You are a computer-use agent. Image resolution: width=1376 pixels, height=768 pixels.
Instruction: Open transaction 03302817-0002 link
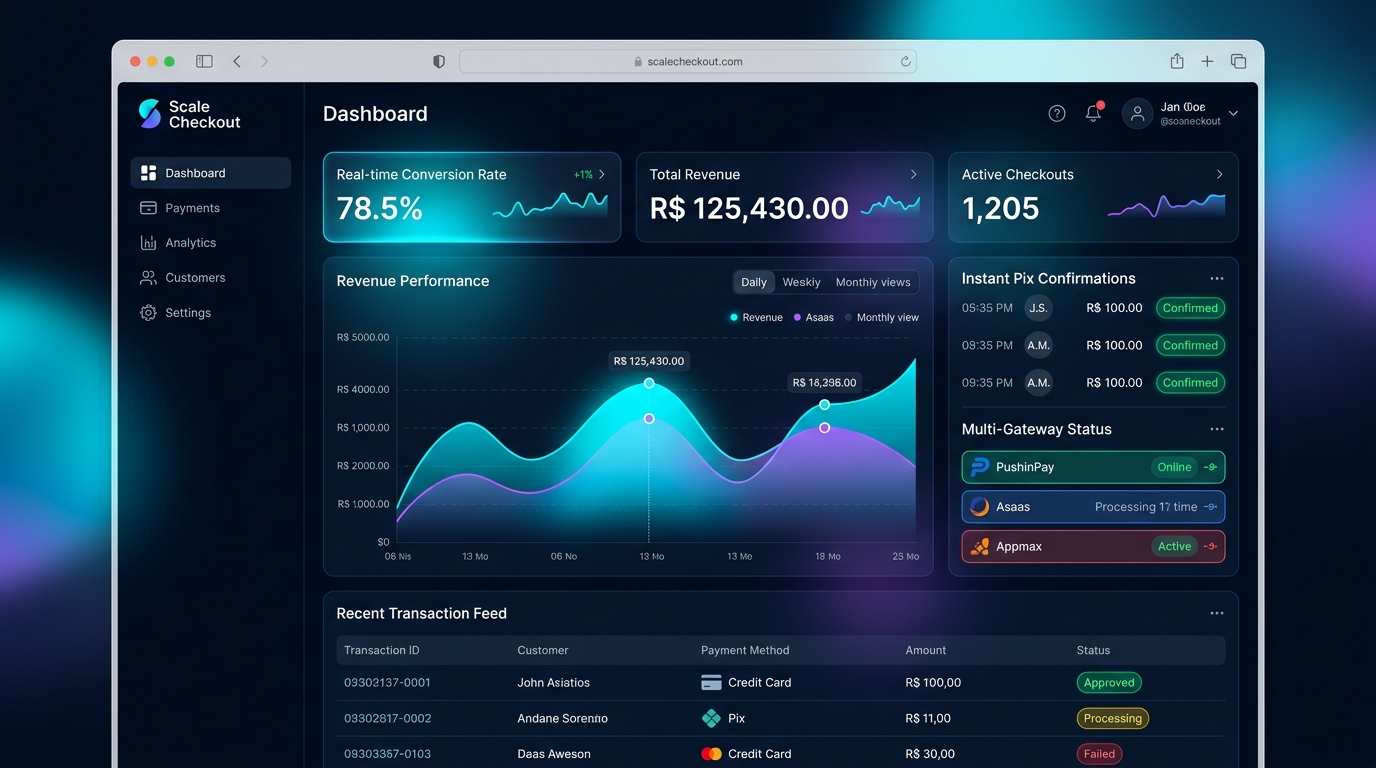pyautogui.click(x=388, y=718)
